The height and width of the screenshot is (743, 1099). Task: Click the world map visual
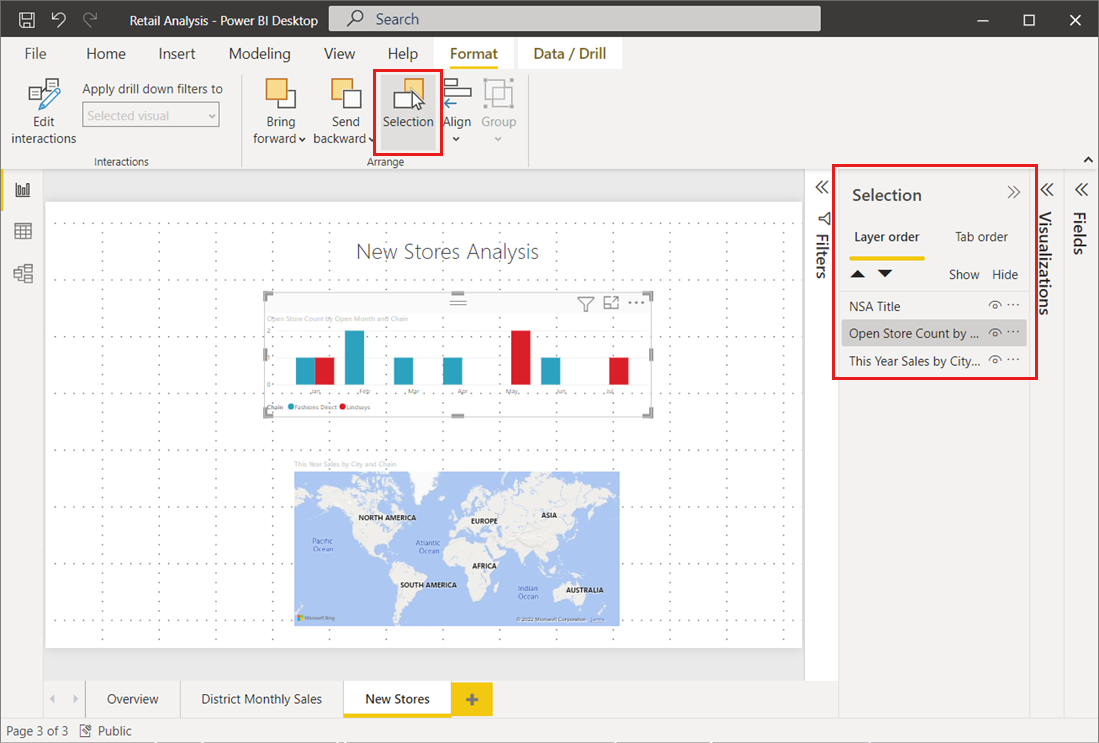(457, 548)
